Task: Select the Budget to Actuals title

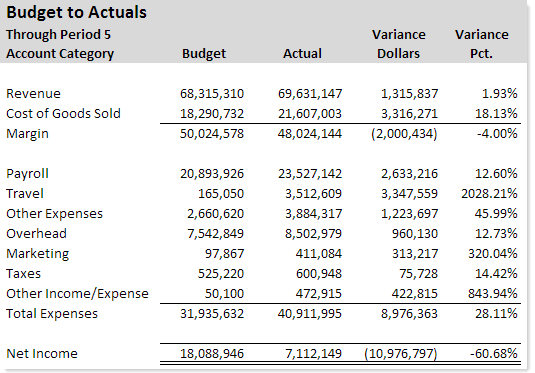Action: (76, 13)
